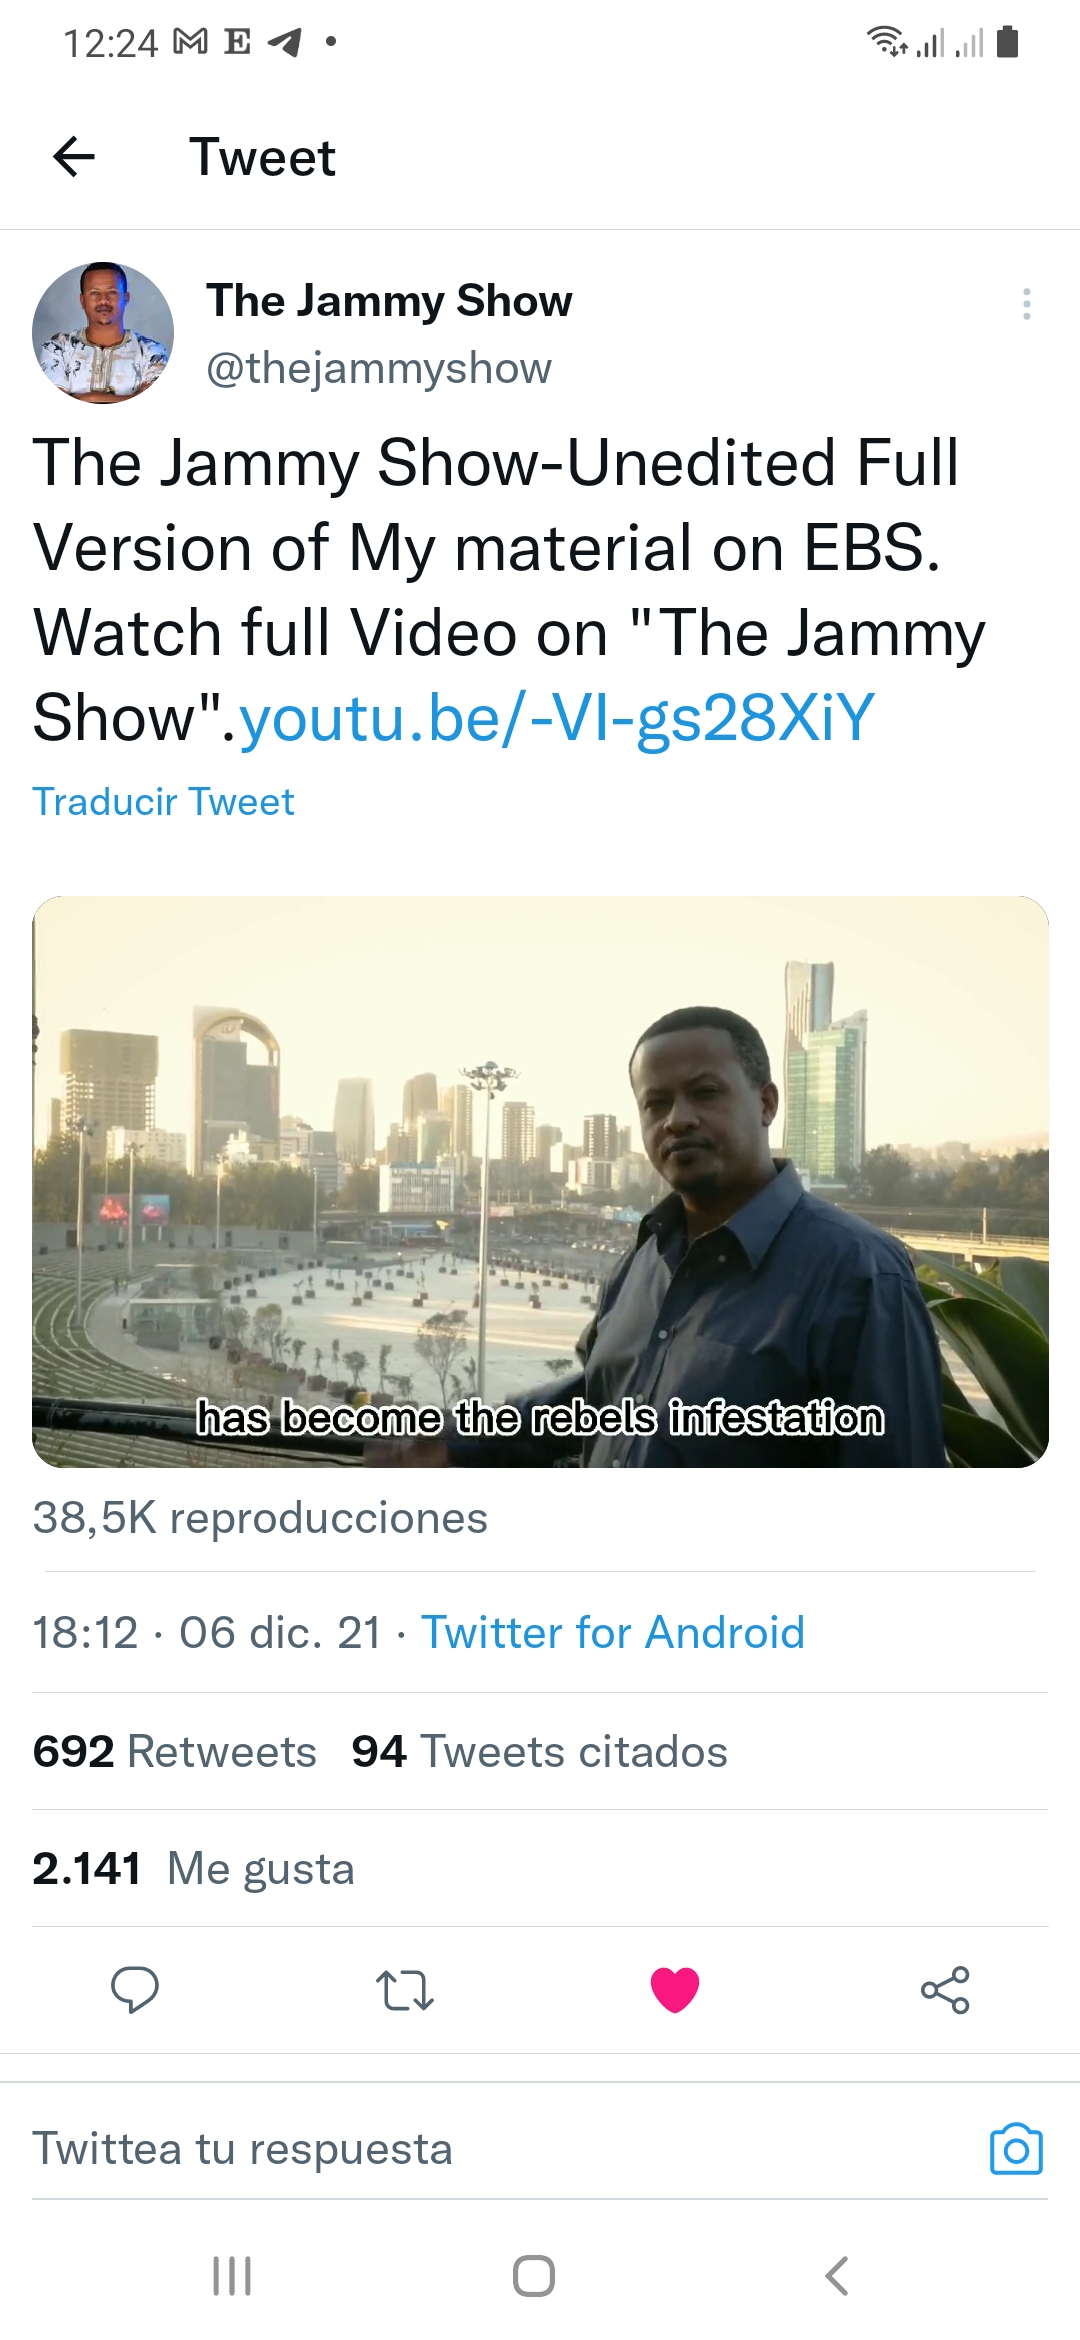View the 94 Tweets citados list
The width and height of the screenshot is (1080, 2340).
pyautogui.click(x=539, y=1751)
